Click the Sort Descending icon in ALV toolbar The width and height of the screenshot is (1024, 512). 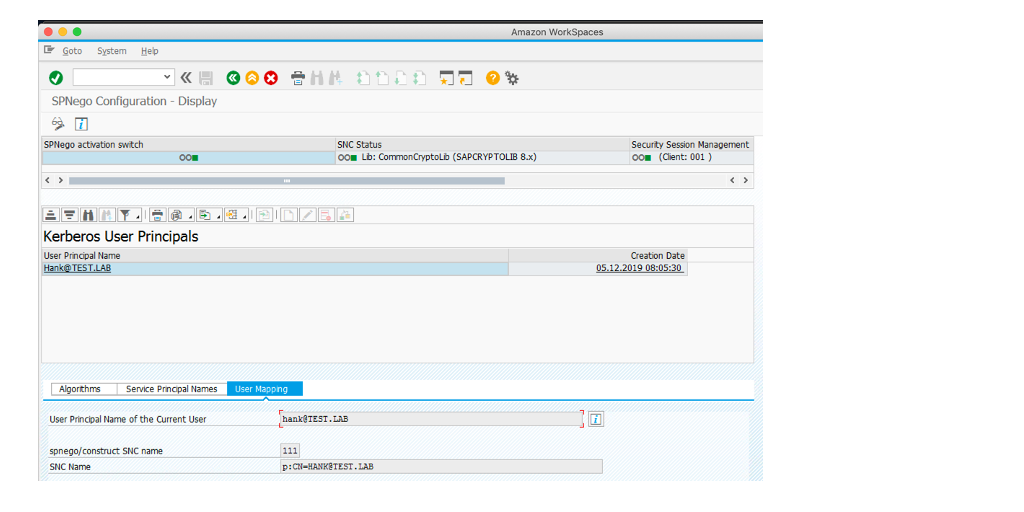coord(69,214)
